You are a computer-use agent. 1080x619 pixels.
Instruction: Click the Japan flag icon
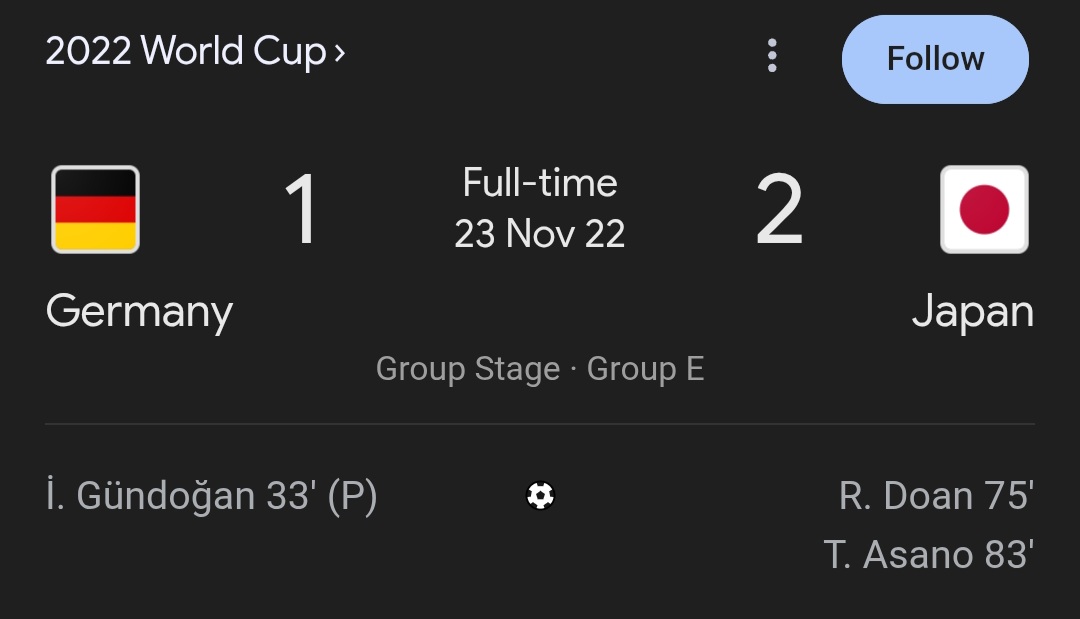(984, 209)
